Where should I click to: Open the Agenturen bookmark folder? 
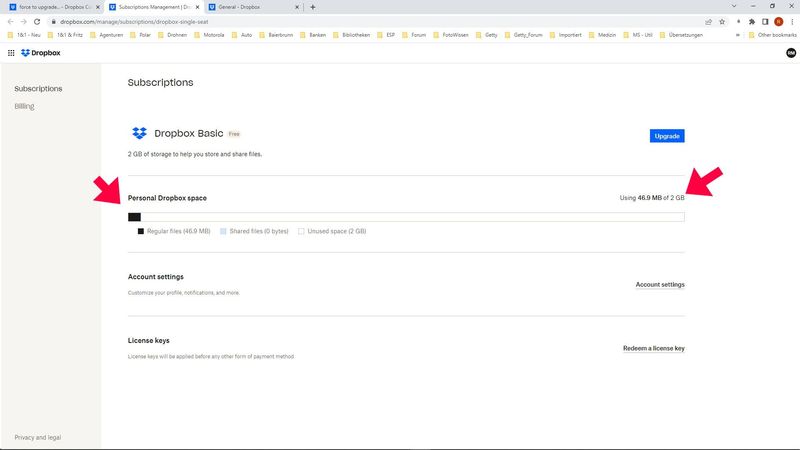click(107, 35)
